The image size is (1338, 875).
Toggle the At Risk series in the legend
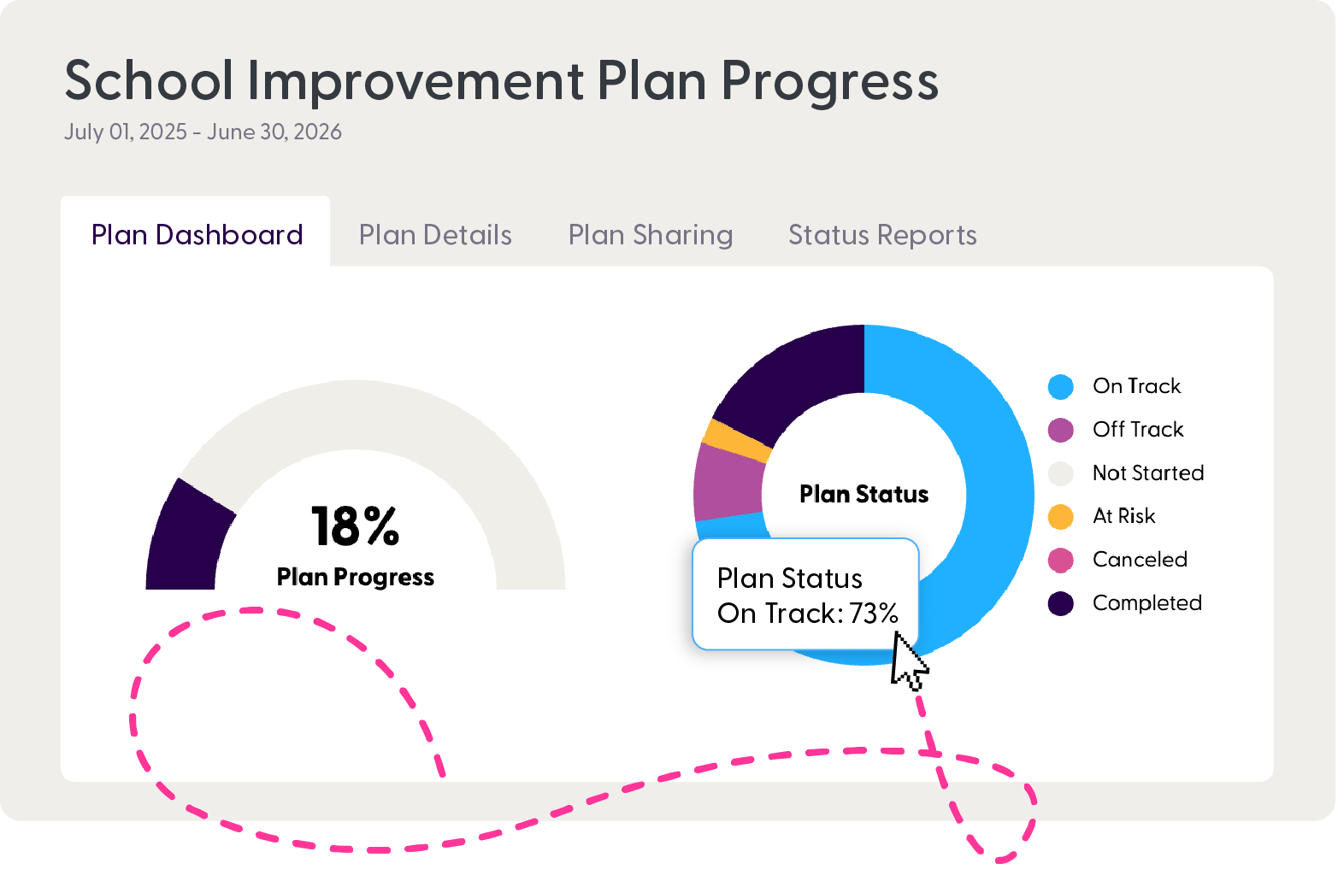pyautogui.click(x=1124, y=516)
